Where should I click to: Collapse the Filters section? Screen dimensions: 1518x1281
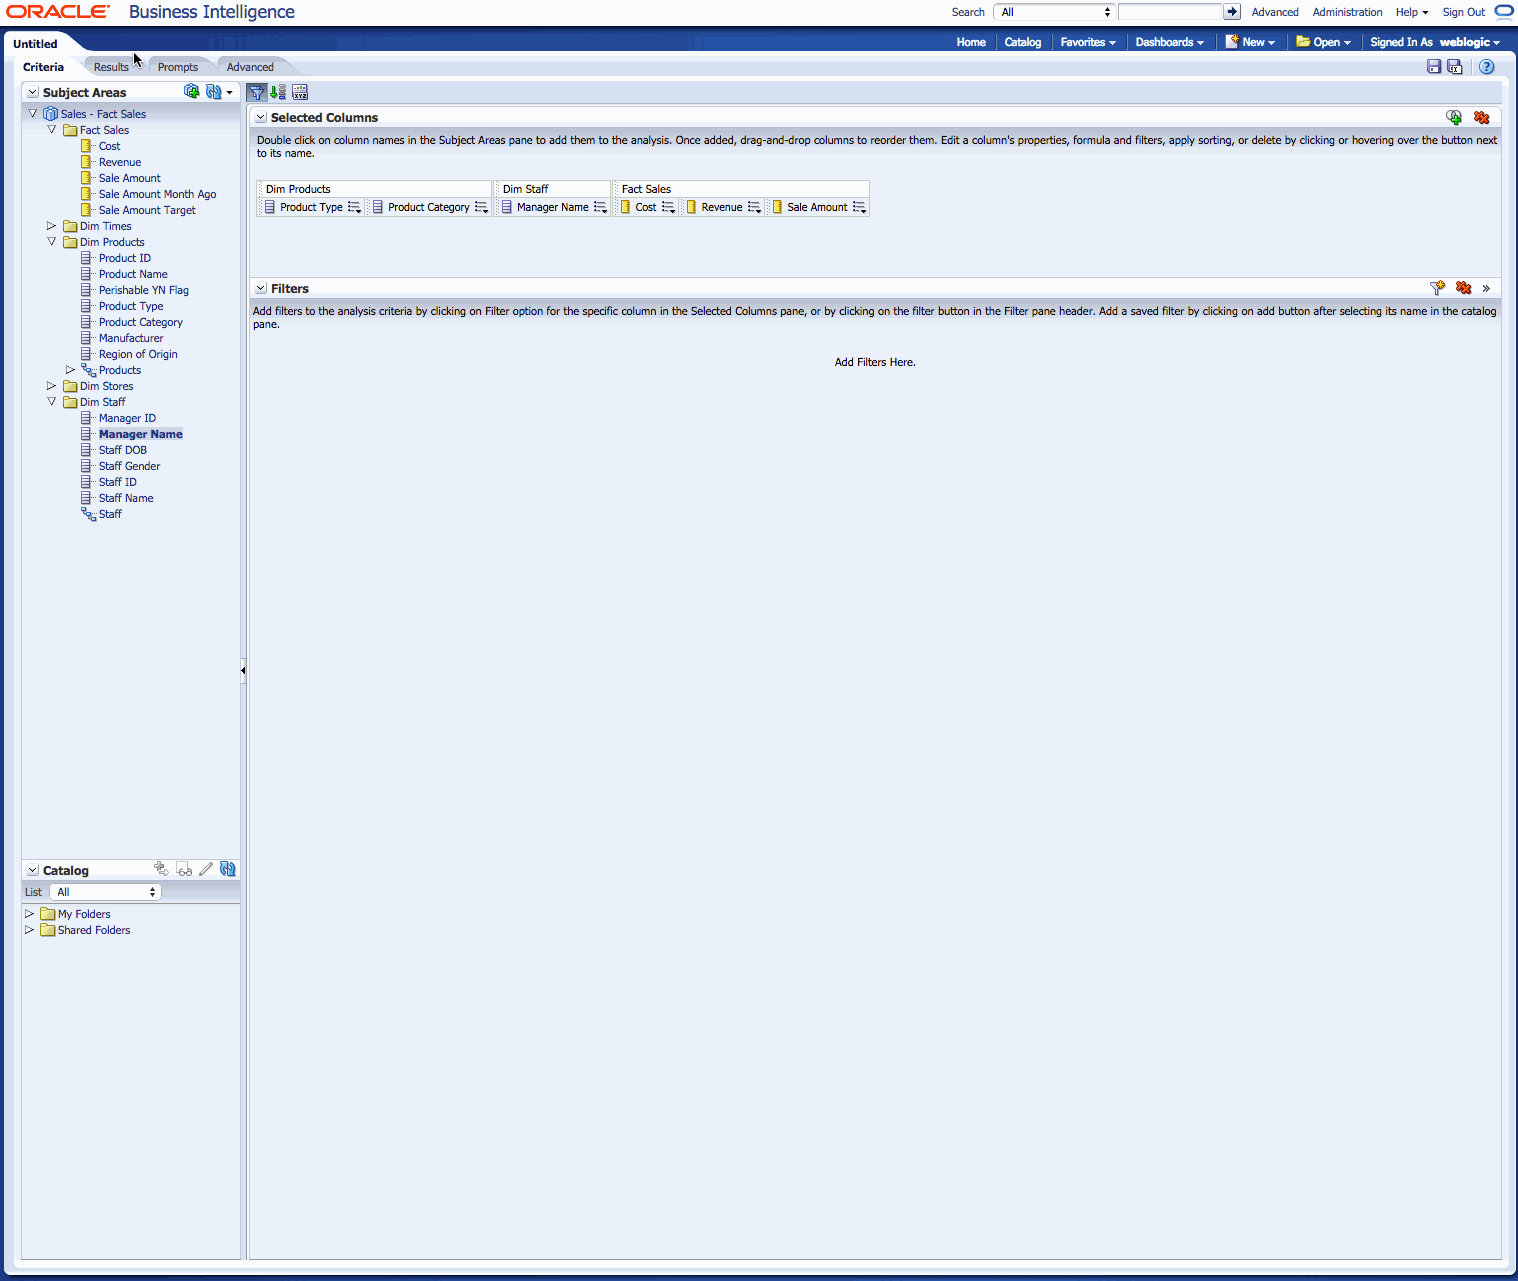point(261,288)
